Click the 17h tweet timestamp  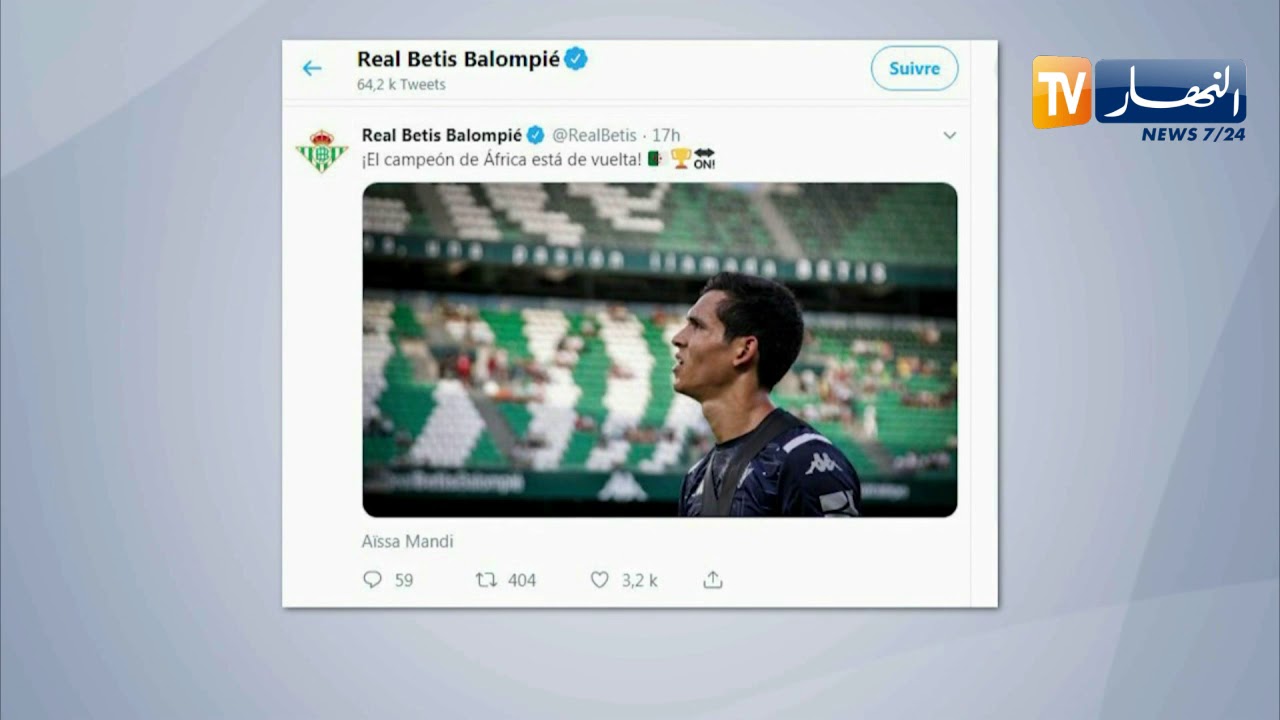pyautogui.click(x=666, y=135)
